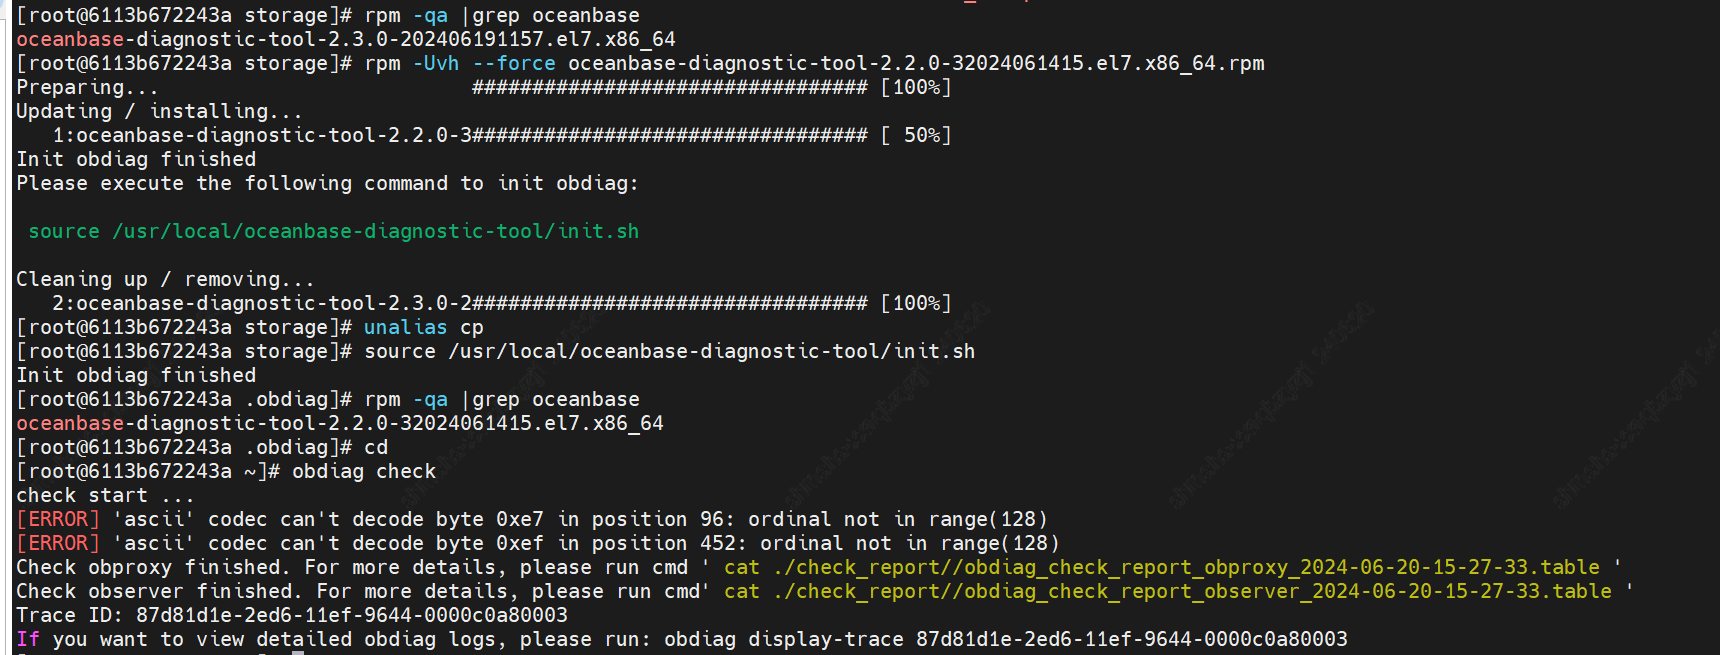Click the green 'source /usr/local' init.sh command line
The image size is (1720, 655).
point(333,231)
